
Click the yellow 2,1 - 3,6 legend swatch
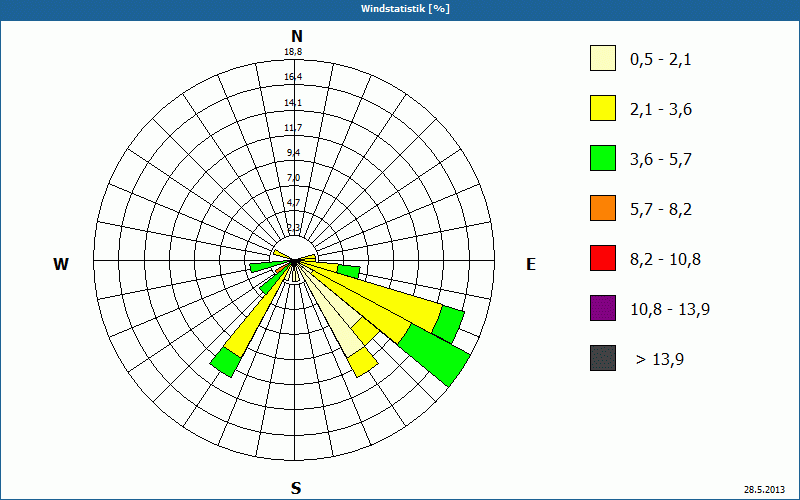point(603,108)
